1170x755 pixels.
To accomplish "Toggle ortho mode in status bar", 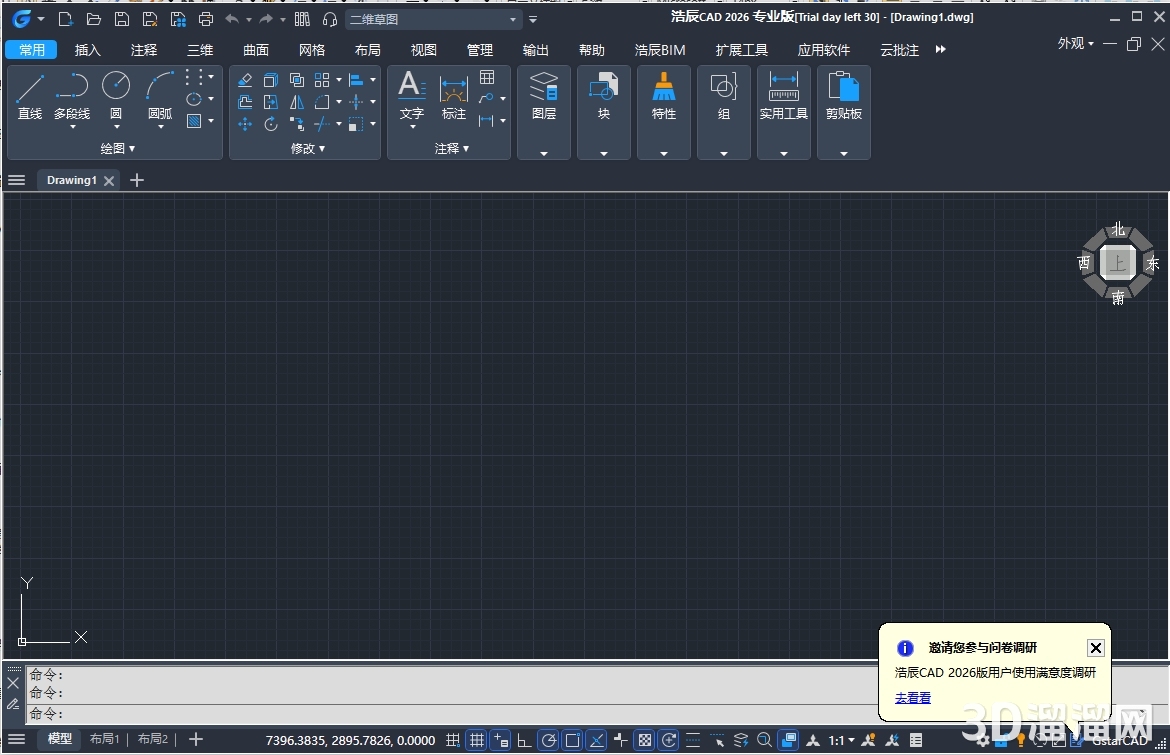I will (524, 740).
